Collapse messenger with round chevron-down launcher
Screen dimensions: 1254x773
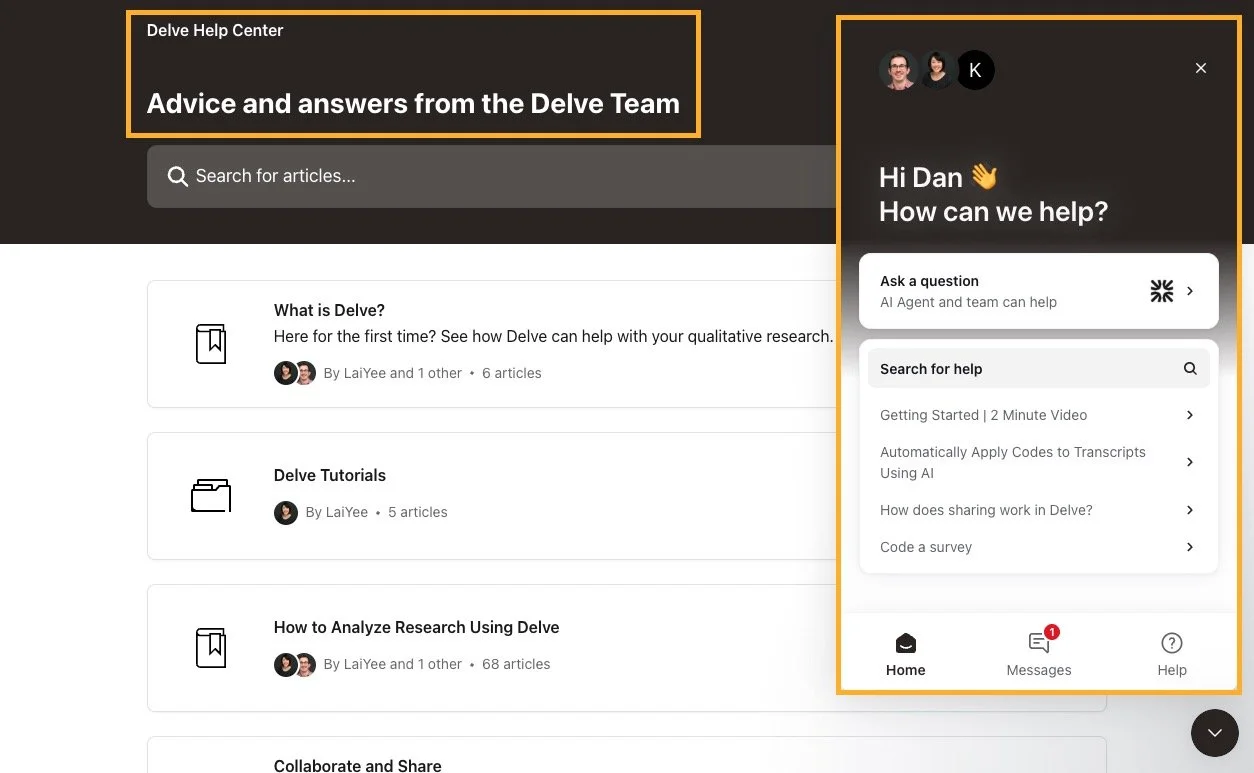1215,733
